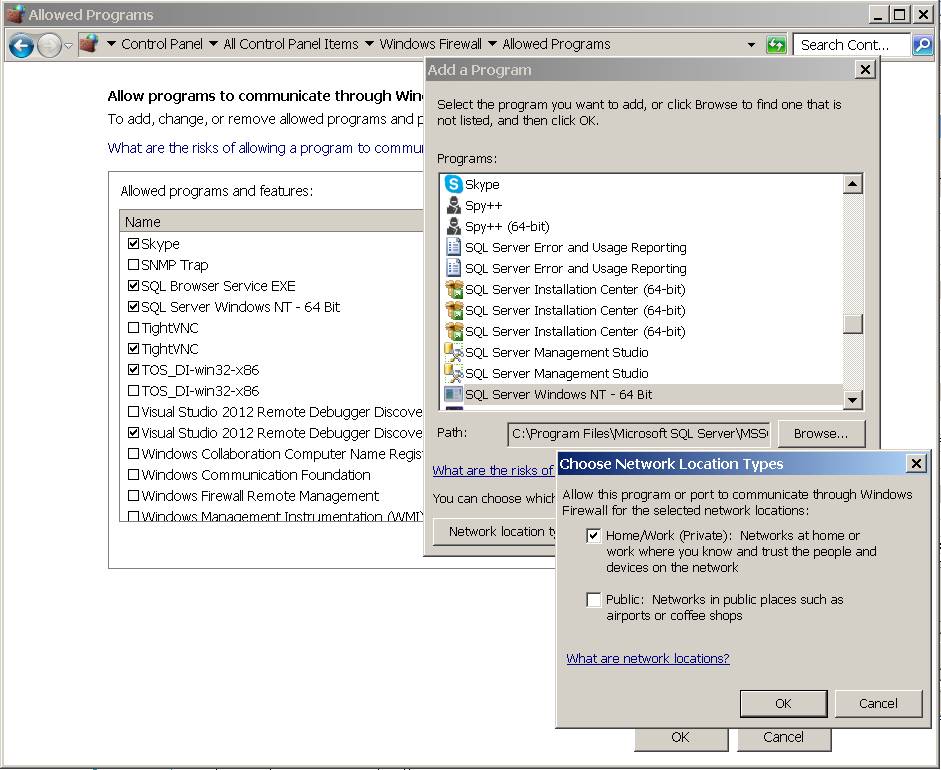Click the Forward arrow navigation button
This screenshot has width=941, height=770.
point(50,45)
